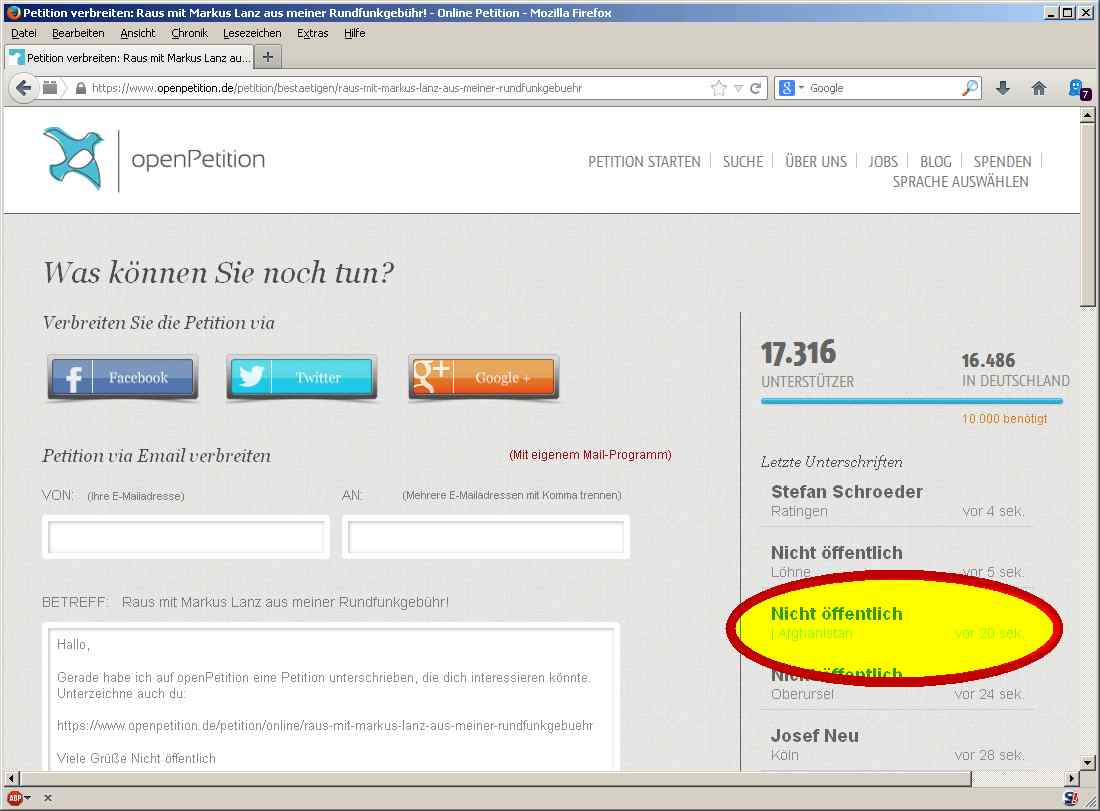Click the PETITION STARTEN navigation link

tap(644, 161)
